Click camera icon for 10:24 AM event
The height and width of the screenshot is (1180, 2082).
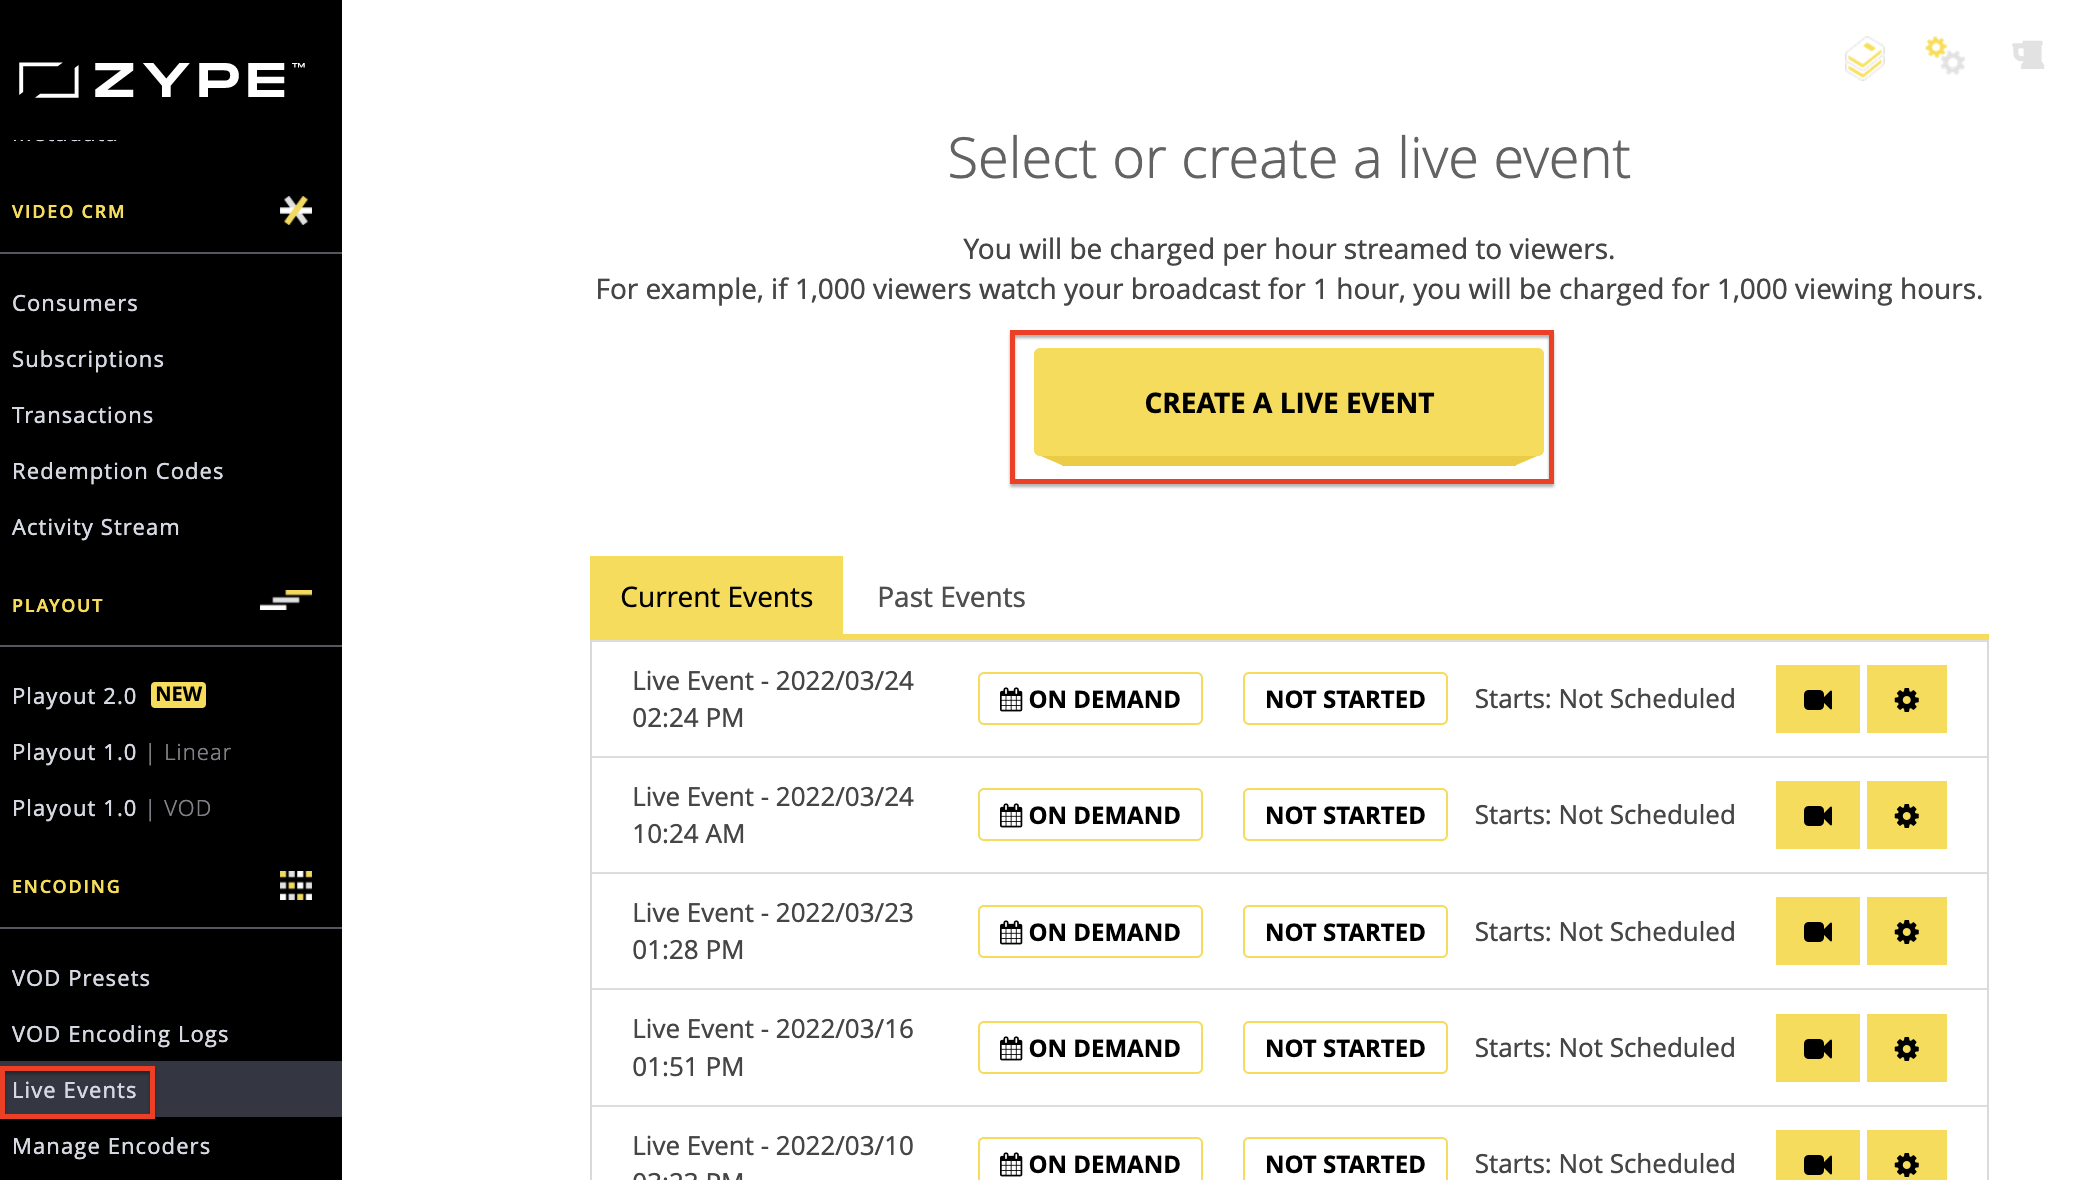pyautogui.click(x=1817, y=815)
